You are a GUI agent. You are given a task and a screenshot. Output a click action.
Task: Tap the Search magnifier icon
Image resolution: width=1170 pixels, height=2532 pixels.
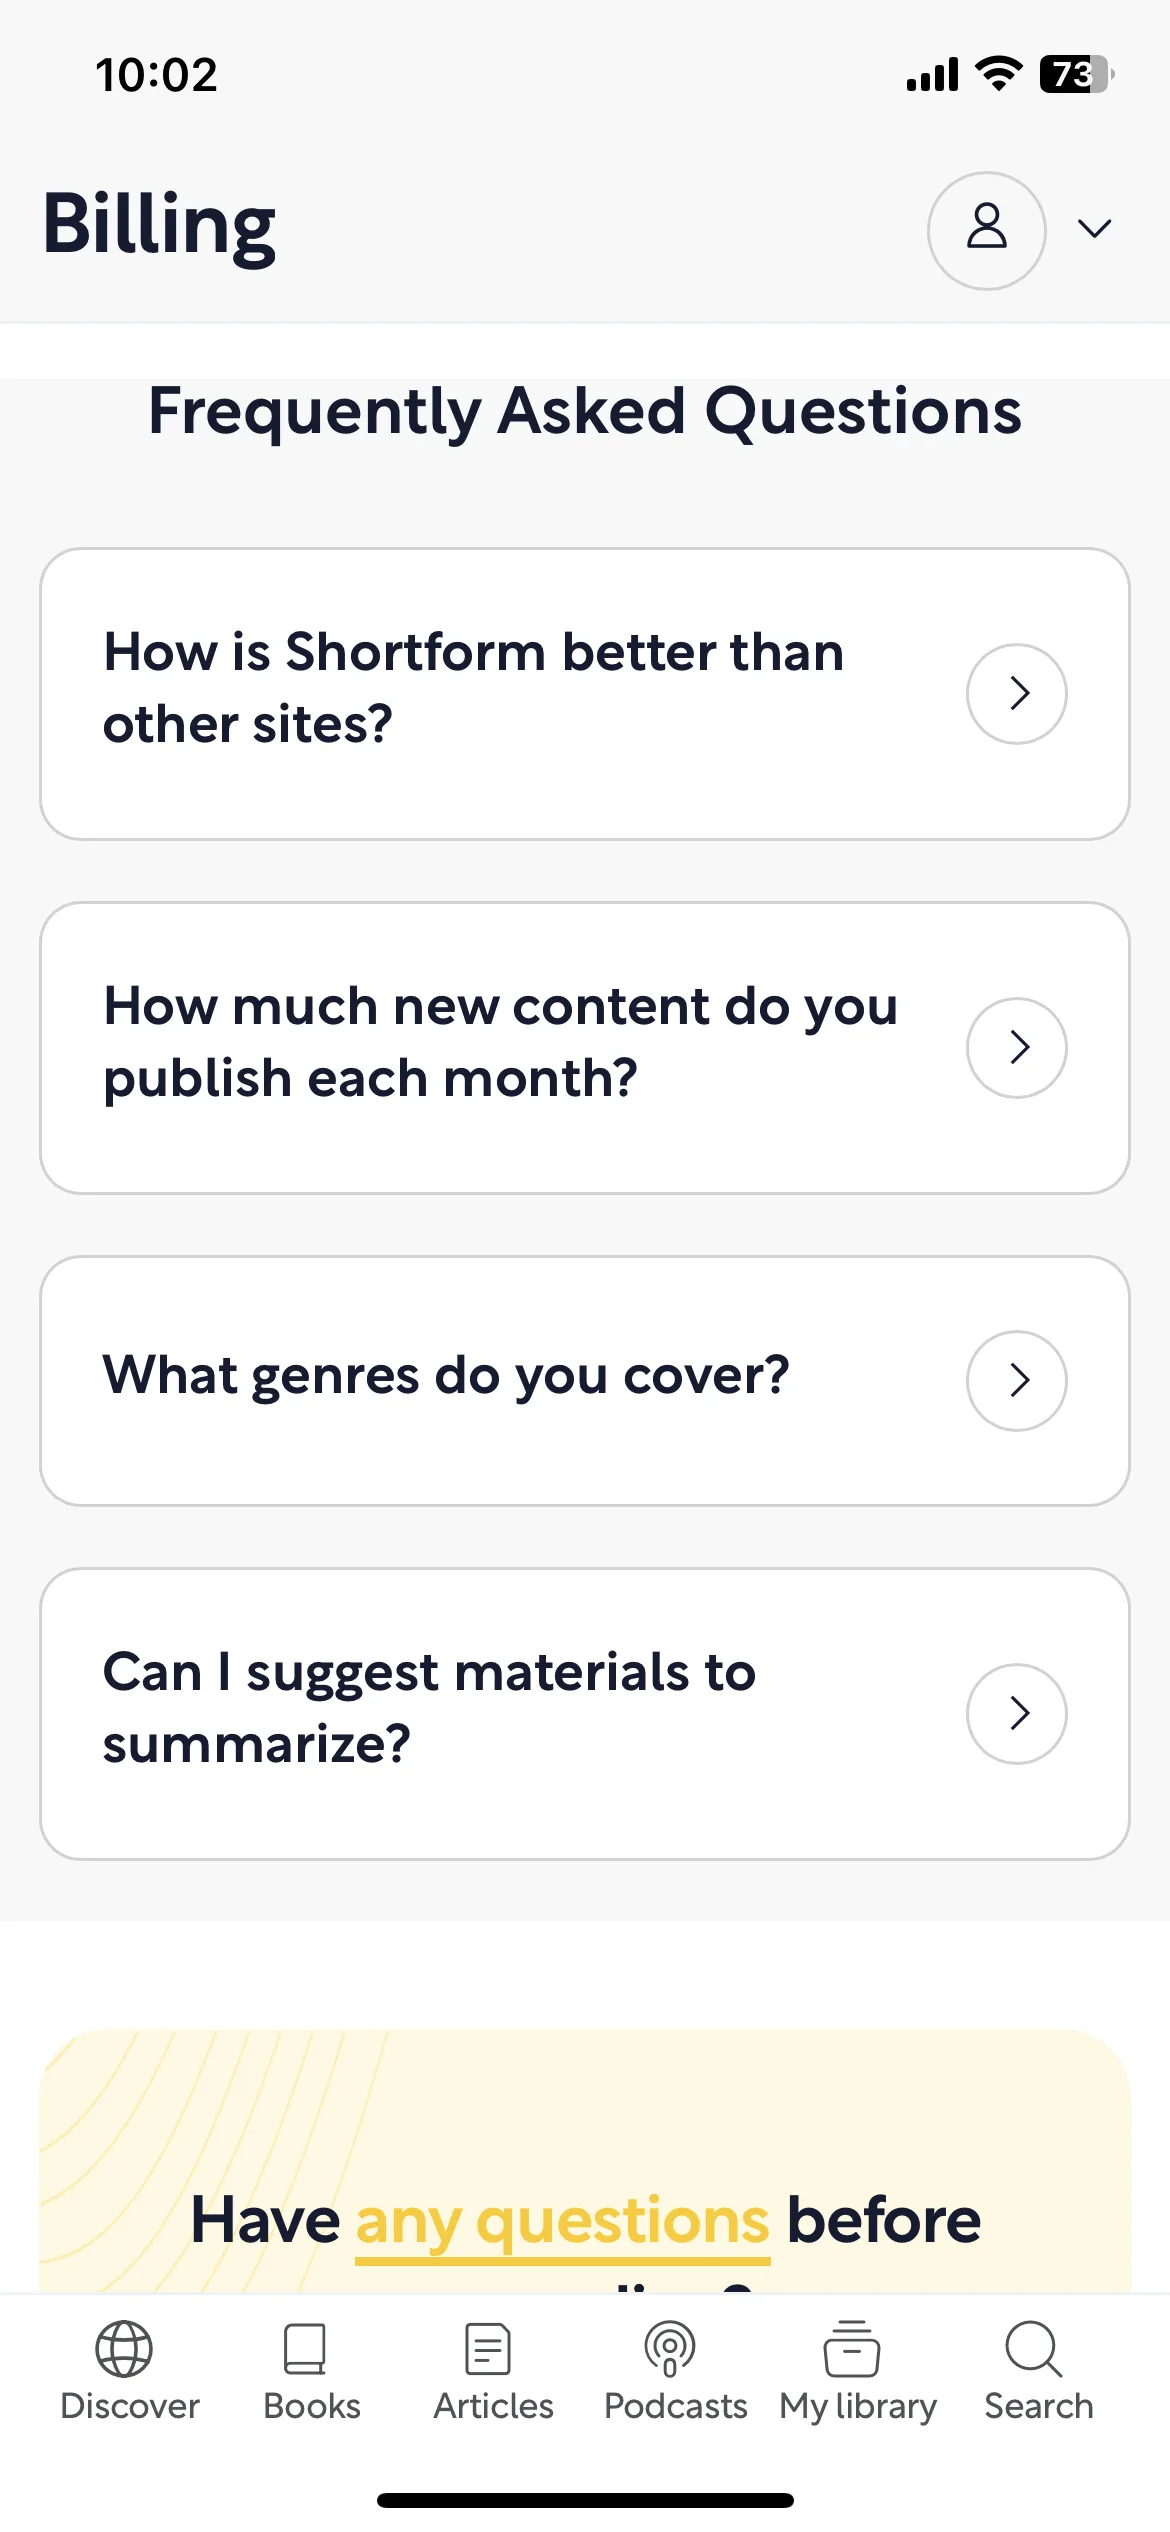click(x=1034, y=2348)
